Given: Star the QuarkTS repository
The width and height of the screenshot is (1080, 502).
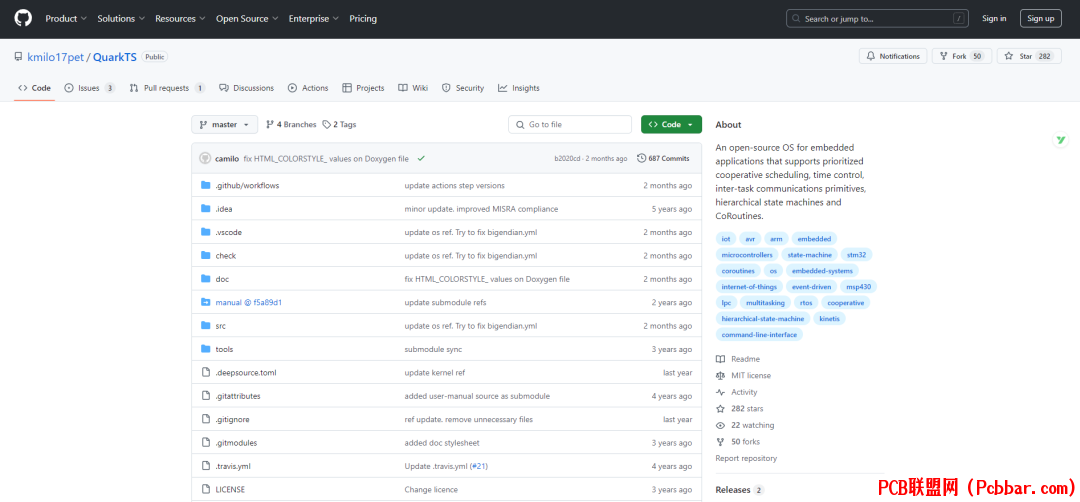Looking at the screenshot, I should click(x=1028, y=56).
